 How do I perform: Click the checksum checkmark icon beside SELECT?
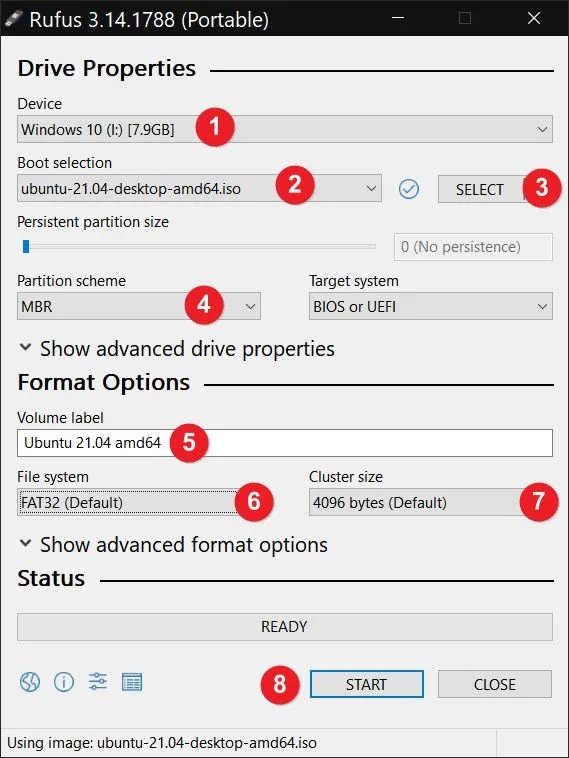coord(409,189)
